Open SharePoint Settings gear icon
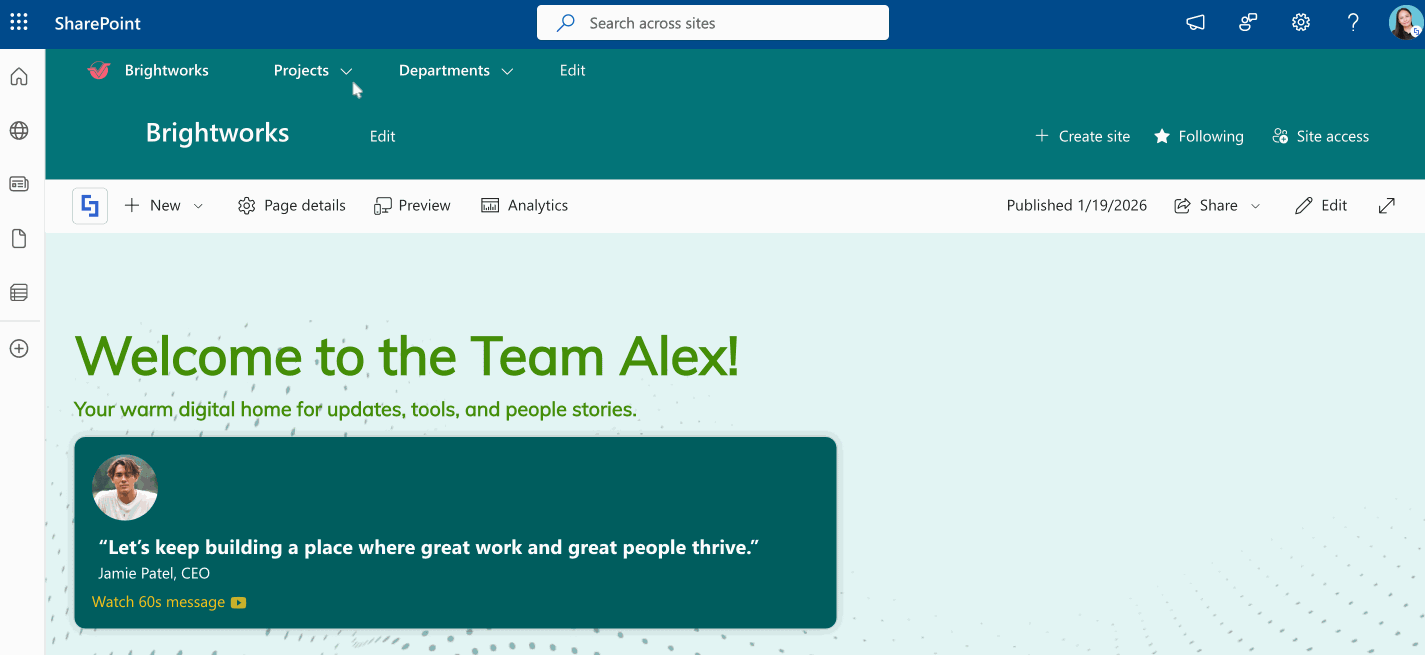Screen dimensions: 1425x655 click(x=1300, y=22)
